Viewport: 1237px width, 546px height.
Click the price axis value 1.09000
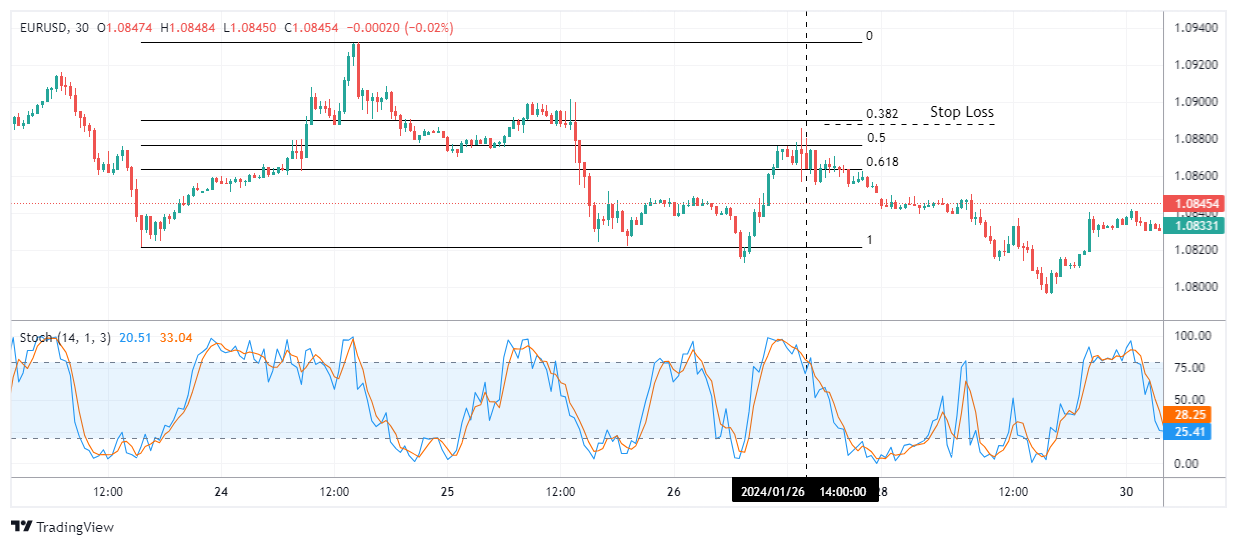point(1197,102)
